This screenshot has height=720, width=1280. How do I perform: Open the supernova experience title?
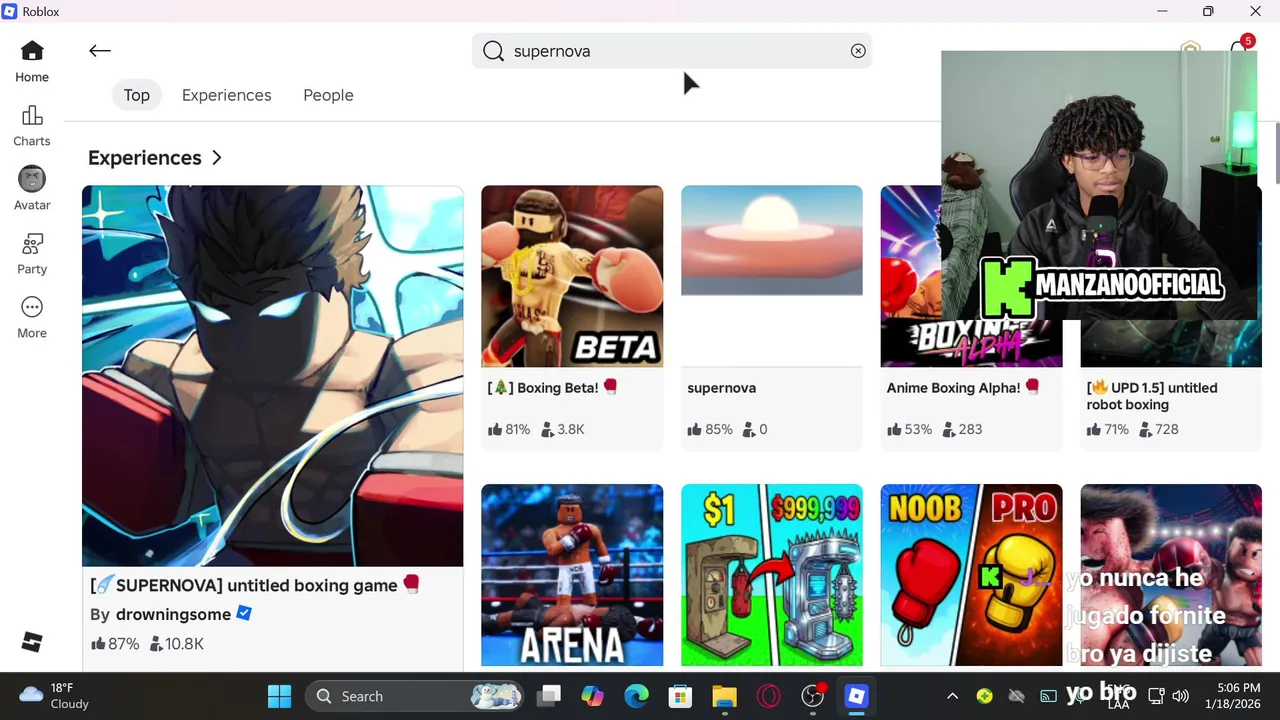click(x=721, y=388)
